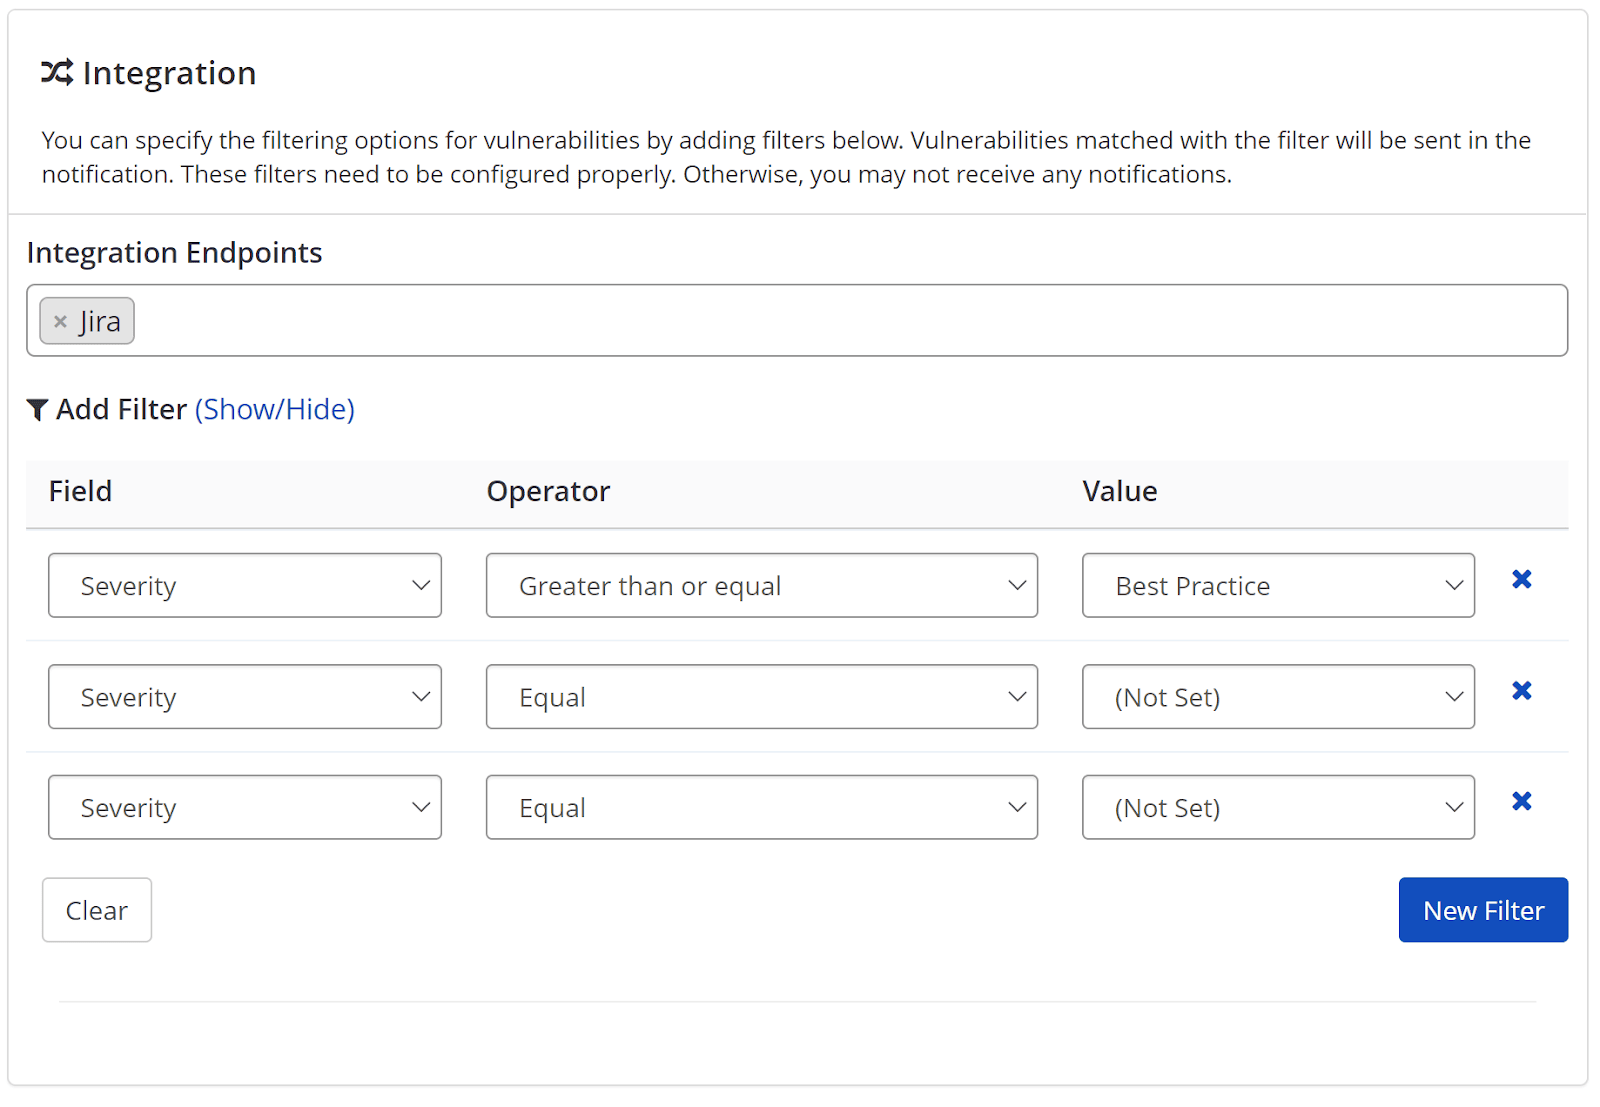The height and width of the screenshot is (1107, 1600).
Task: Remove the first filter row with blue X
Action: pos(1521,579)
